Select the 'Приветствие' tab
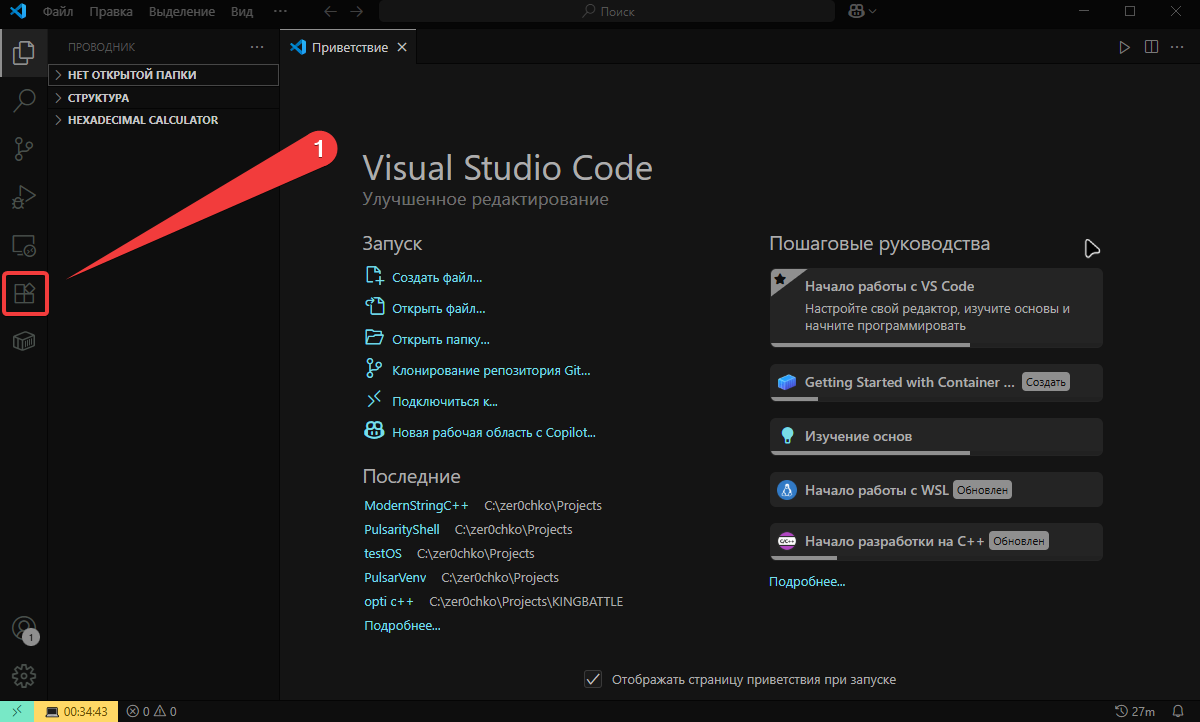The width and height of the screenshot is (1200, 722). (x=349, y=47)
